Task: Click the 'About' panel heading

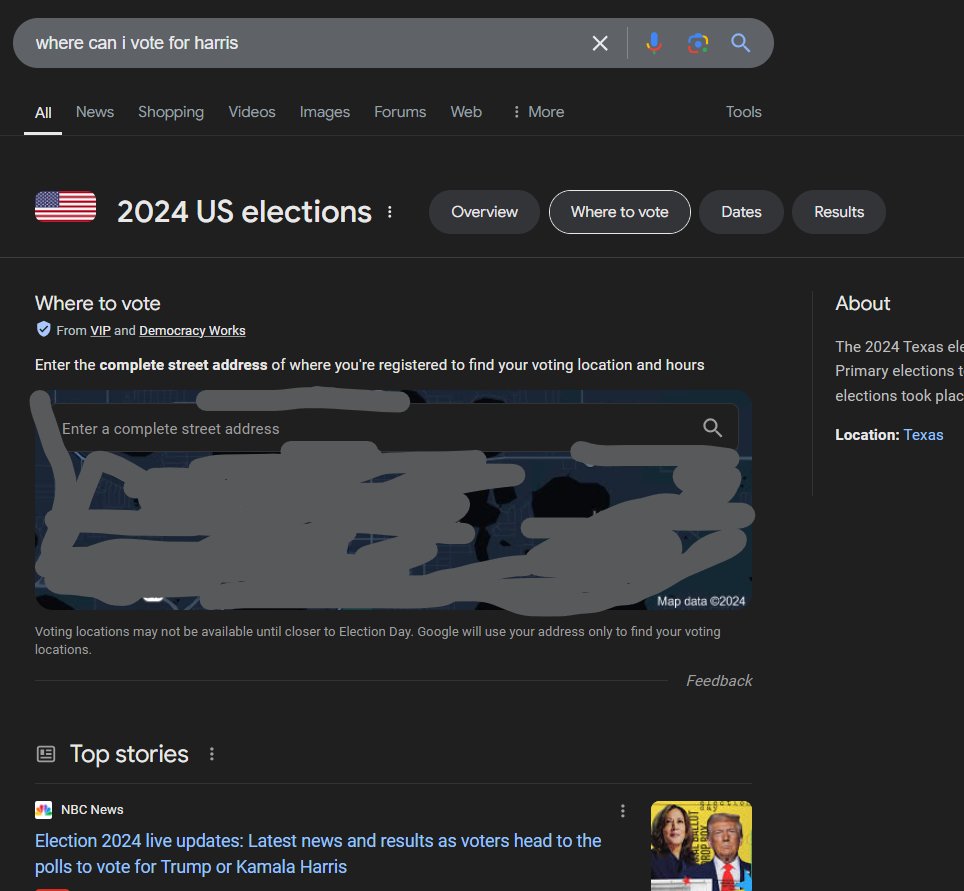Action: coord(863,303)
